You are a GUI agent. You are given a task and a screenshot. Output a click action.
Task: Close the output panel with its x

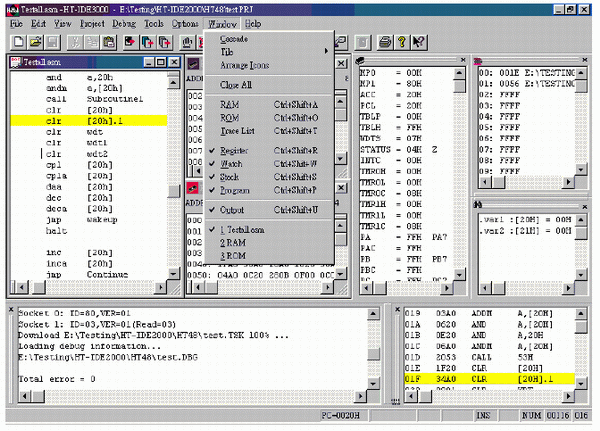(x=11, y=309)
